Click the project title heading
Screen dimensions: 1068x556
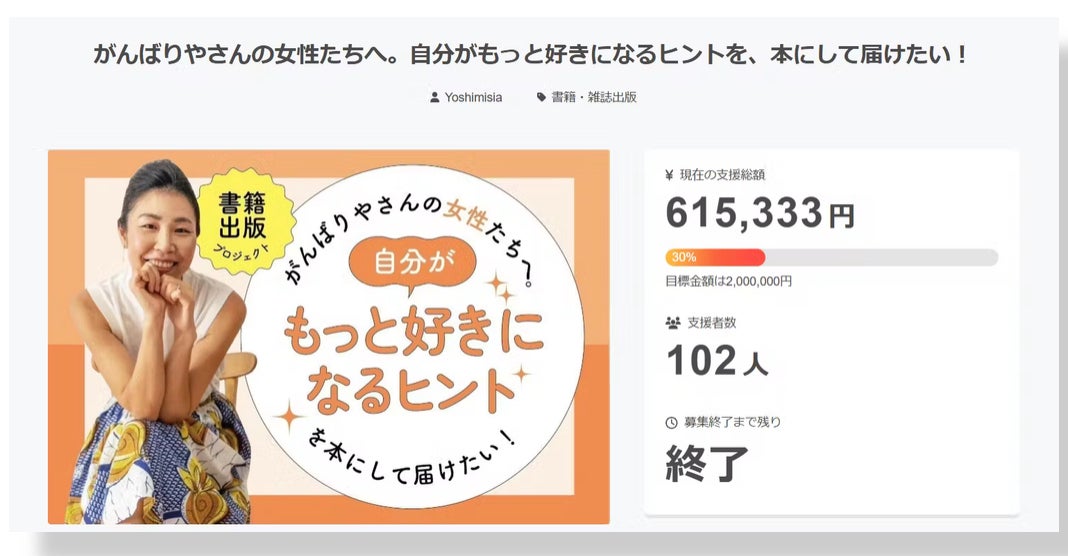(531, 55)
